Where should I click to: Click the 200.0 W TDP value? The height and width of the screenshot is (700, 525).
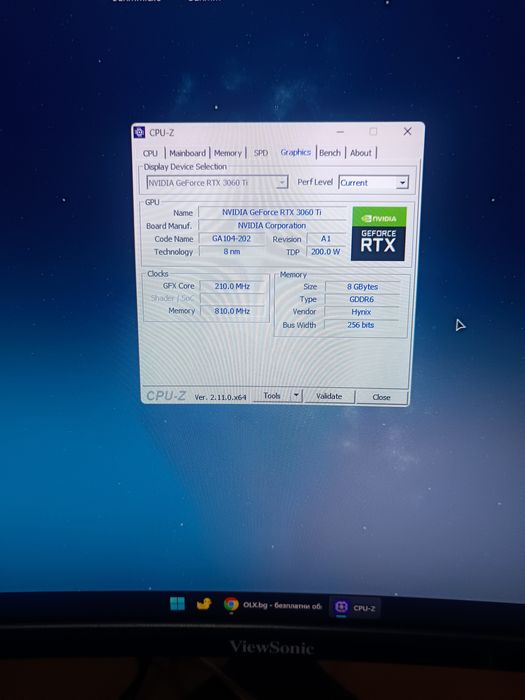point(325,252)
